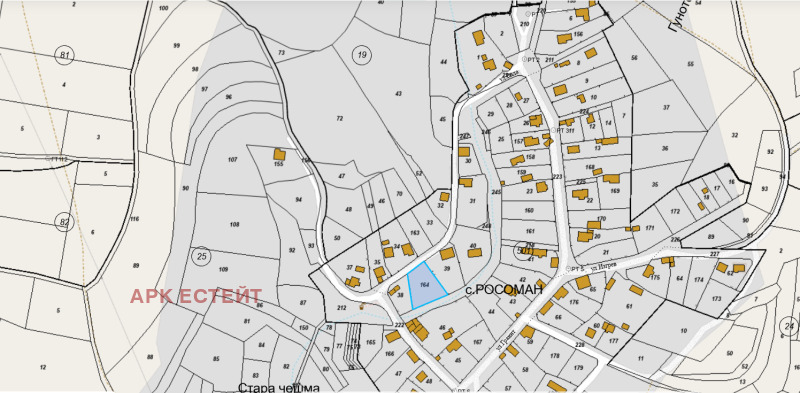Select parcel number 70
The height and width of the screenshot is (393, 800).
399,193
